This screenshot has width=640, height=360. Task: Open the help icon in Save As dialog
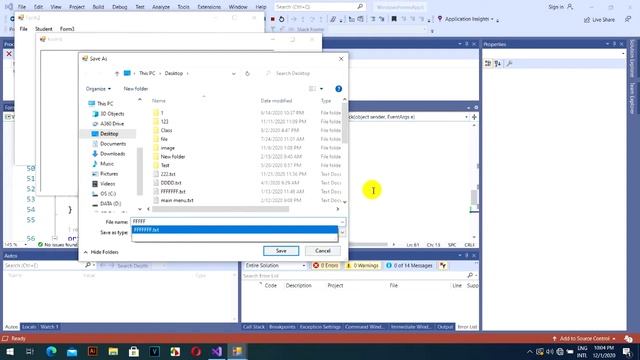coord(338,89)
